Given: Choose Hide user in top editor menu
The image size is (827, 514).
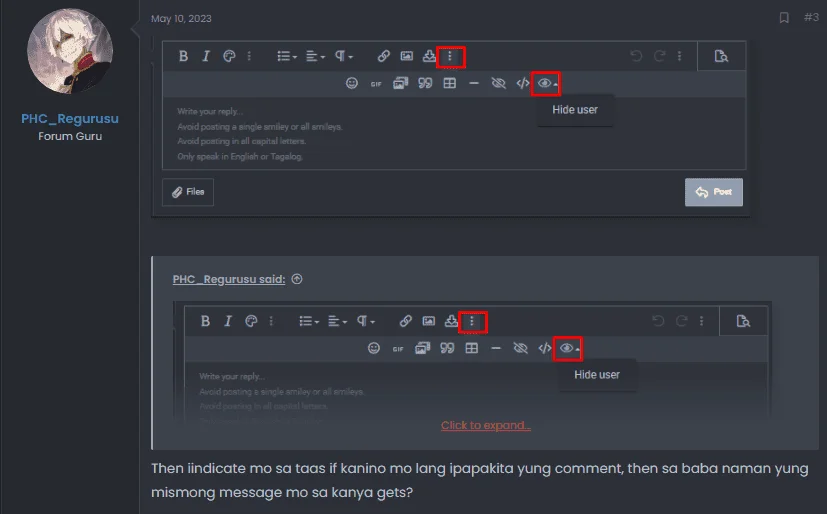Looking at the screenshot, I should [575, 110].
